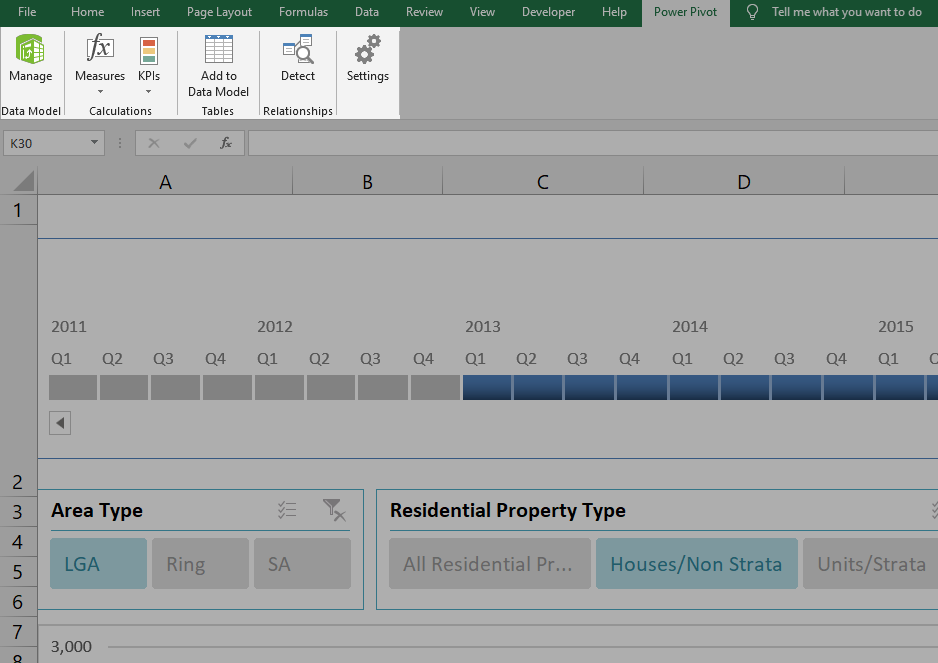The width and height of the screenshot is (938, 663).
Task: Expand the Measures dropdown menu
Action: coord(99,89)
